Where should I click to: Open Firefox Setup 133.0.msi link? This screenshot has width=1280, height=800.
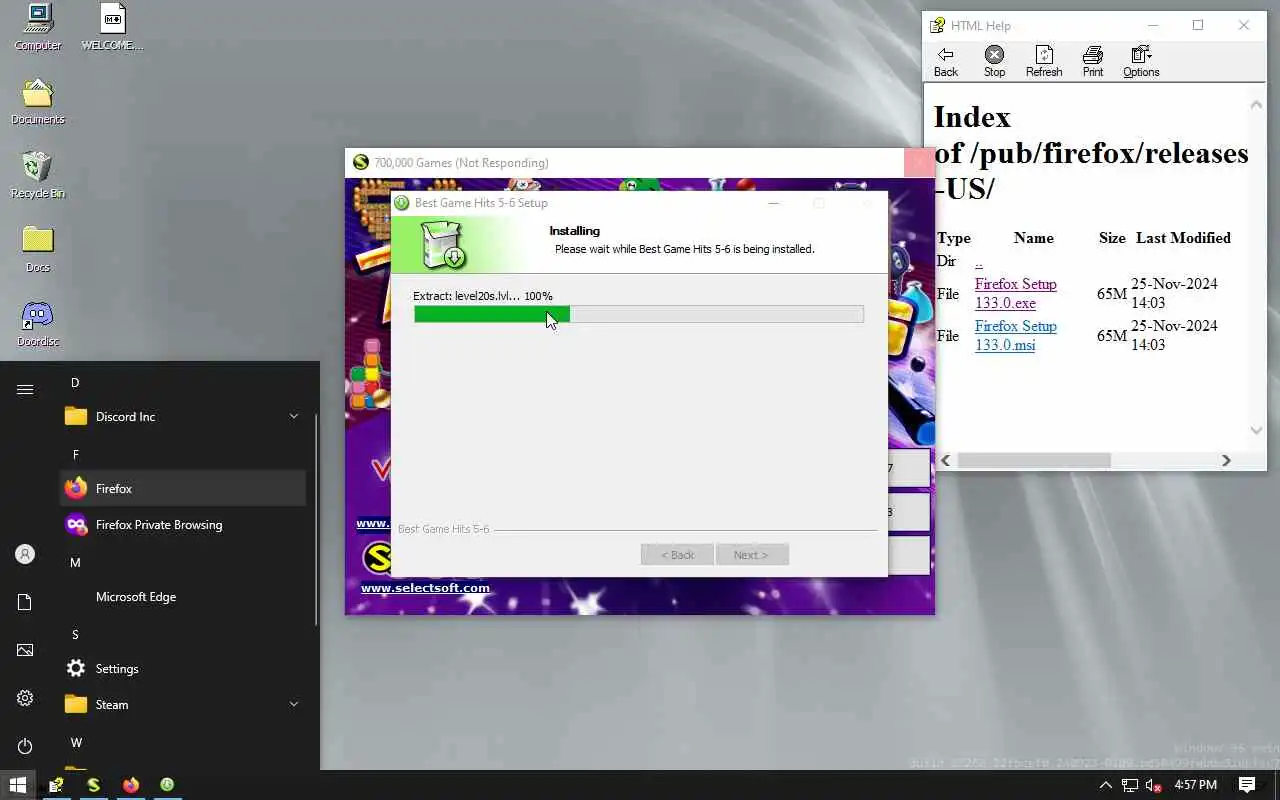pyautogui.click(x=1015, y=335)
